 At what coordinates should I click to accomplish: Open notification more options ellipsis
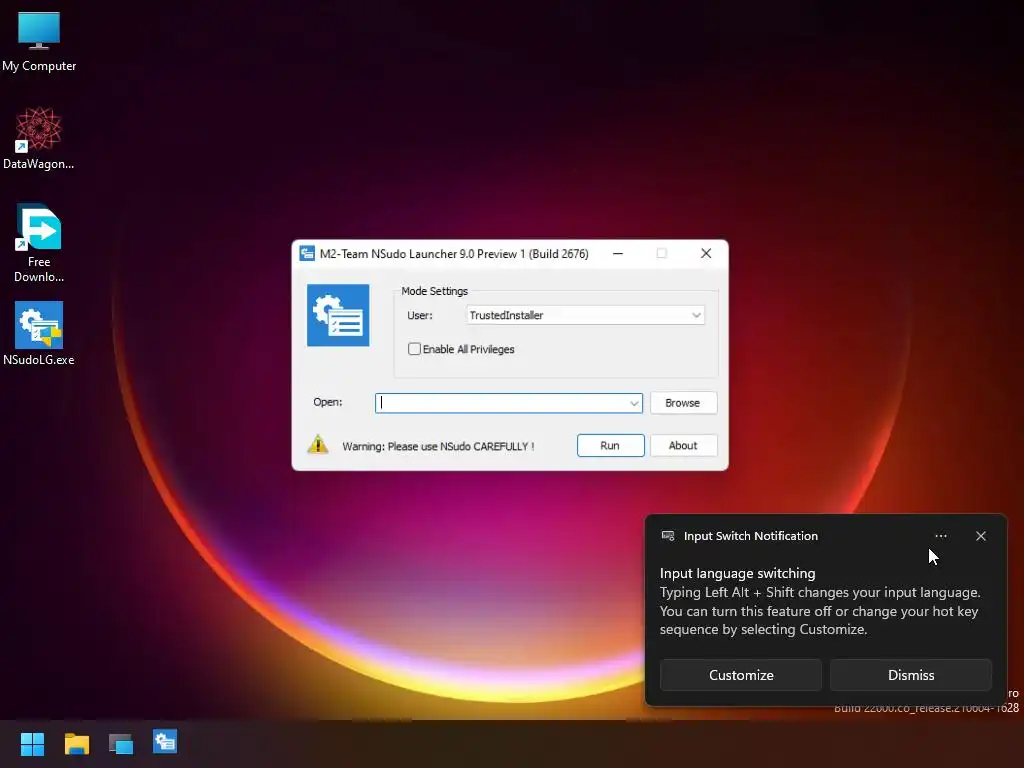tap(940, 536)
